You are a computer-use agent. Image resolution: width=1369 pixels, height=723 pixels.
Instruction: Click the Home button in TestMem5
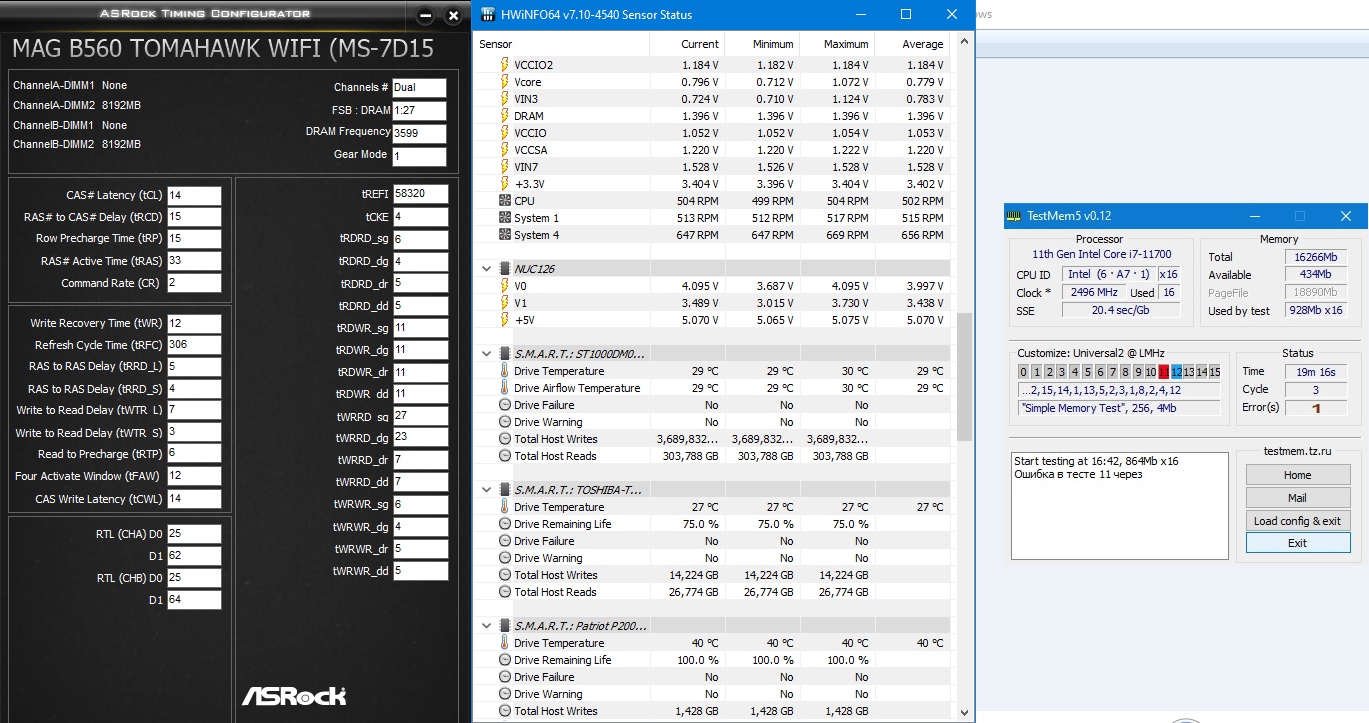tap(1298, 475)
